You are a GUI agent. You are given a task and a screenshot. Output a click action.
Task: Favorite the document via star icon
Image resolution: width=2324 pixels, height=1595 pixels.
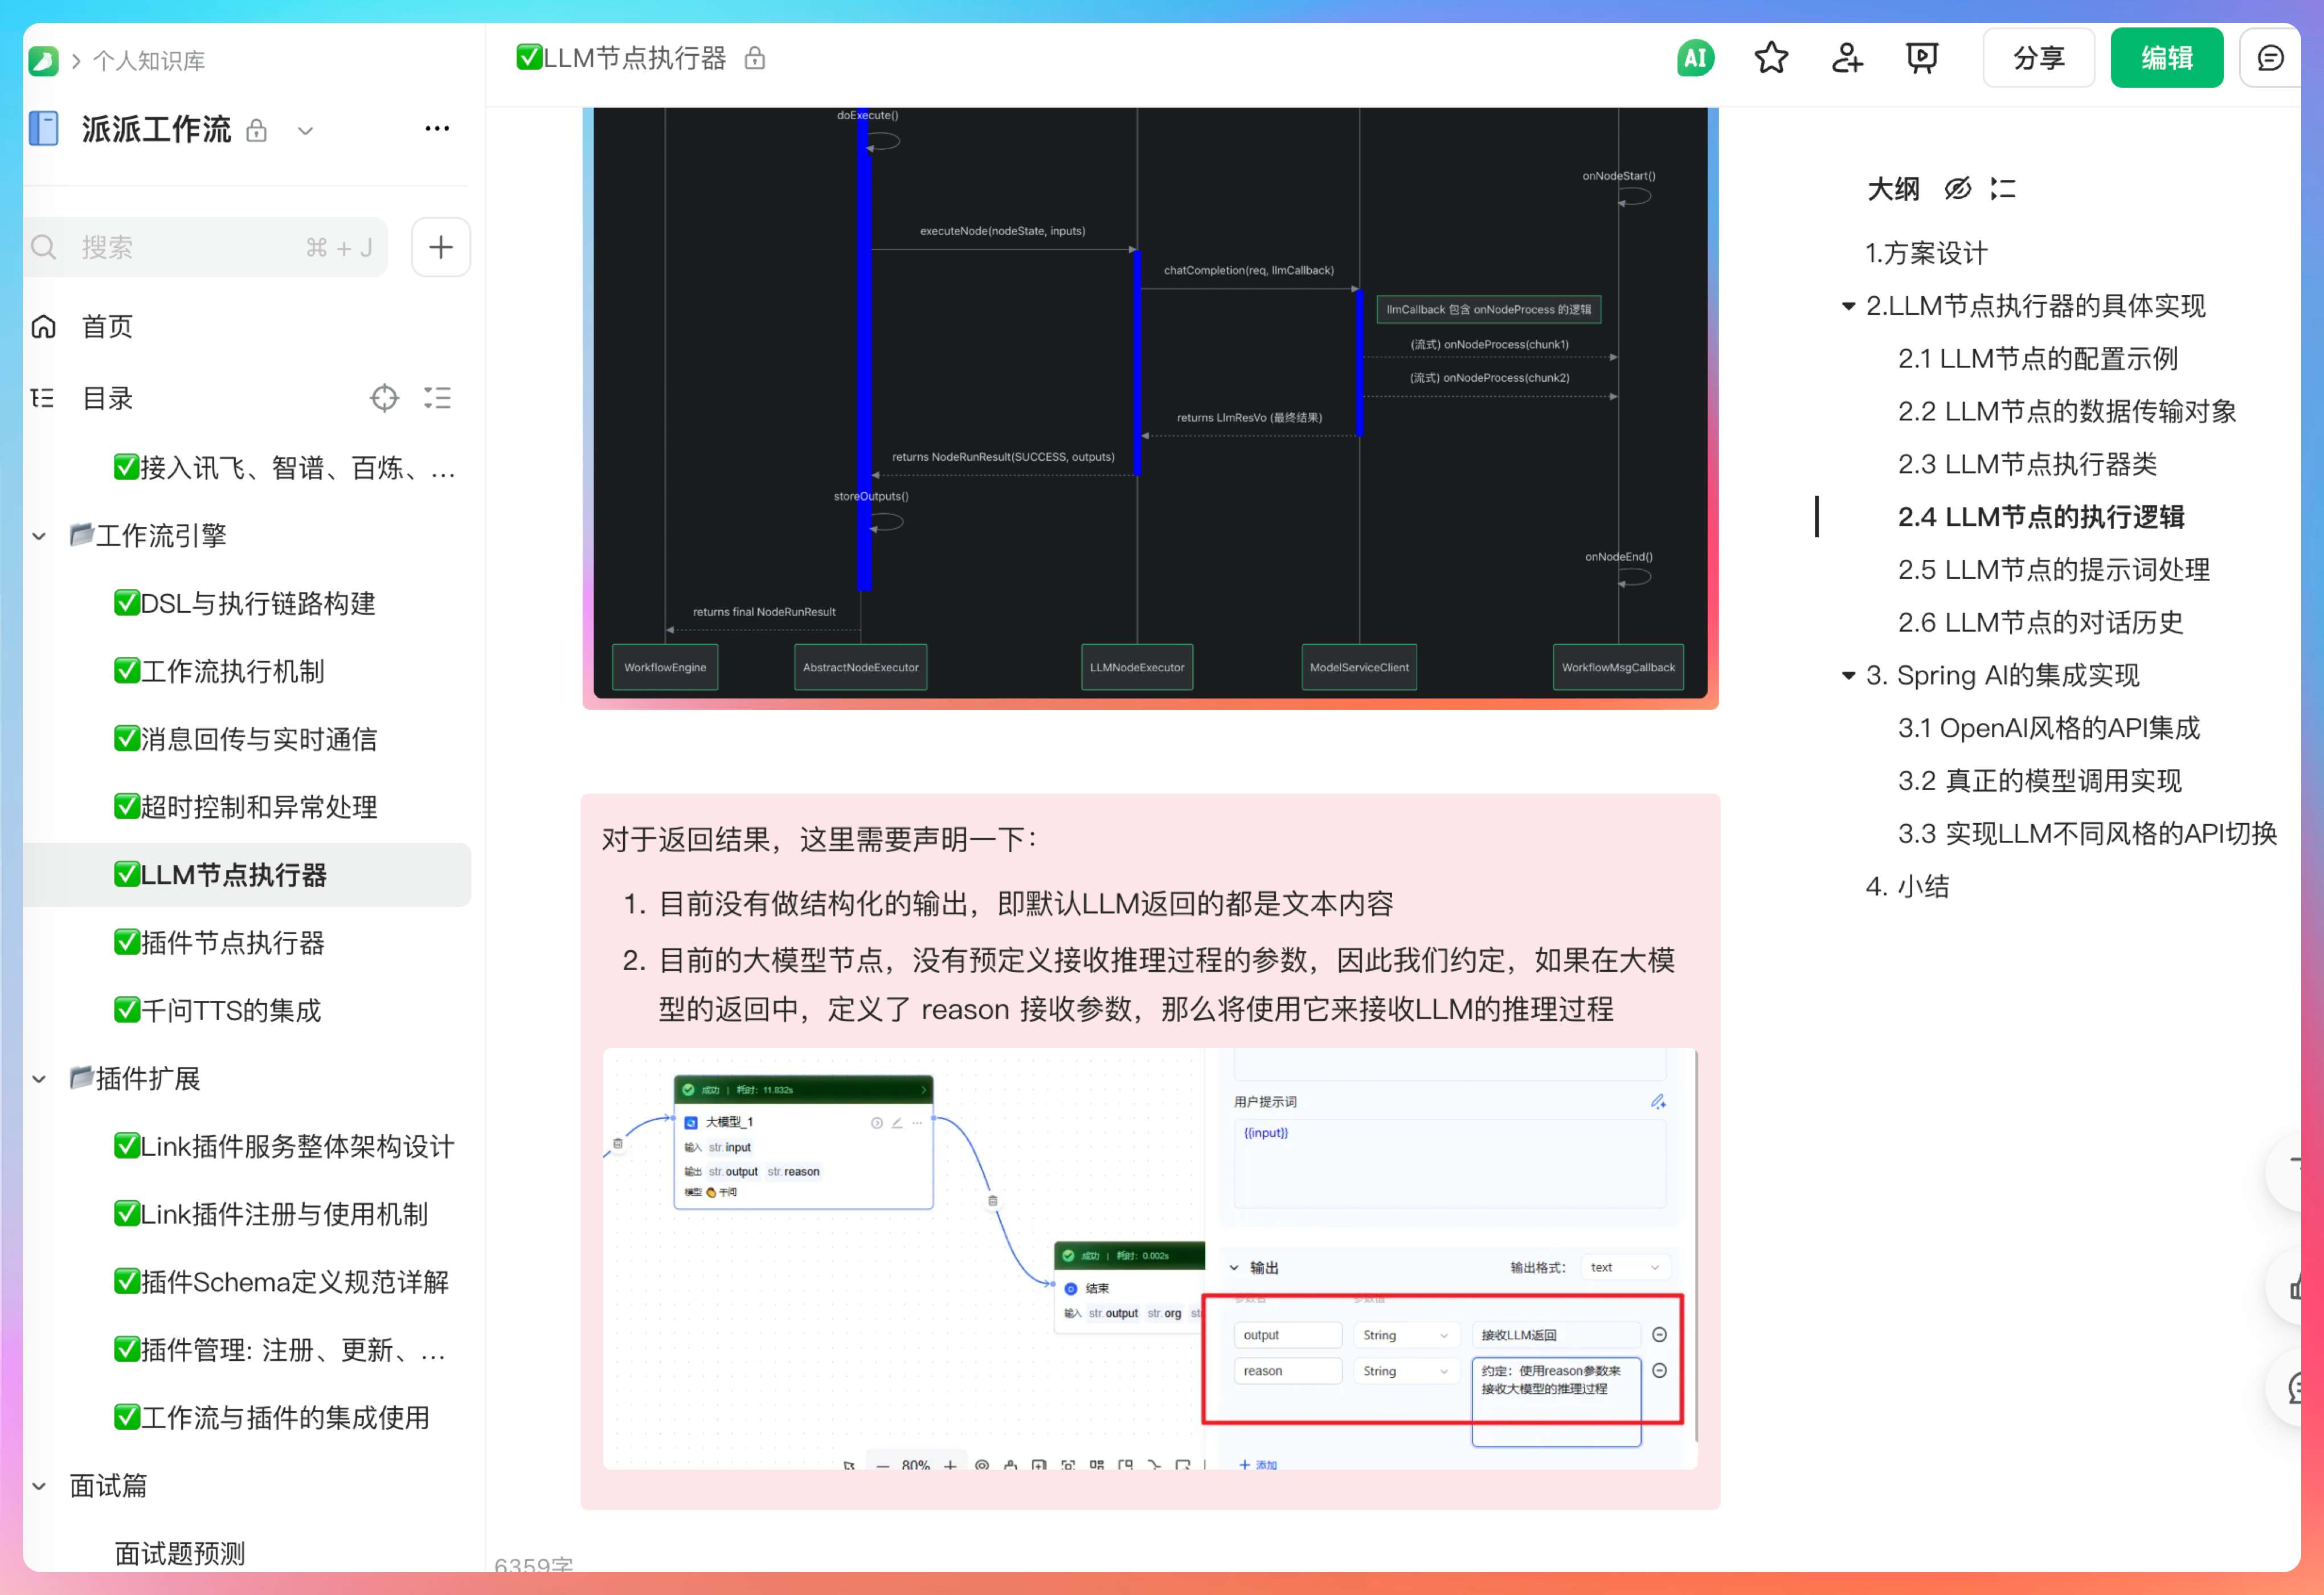click(x=1770, y=57)
